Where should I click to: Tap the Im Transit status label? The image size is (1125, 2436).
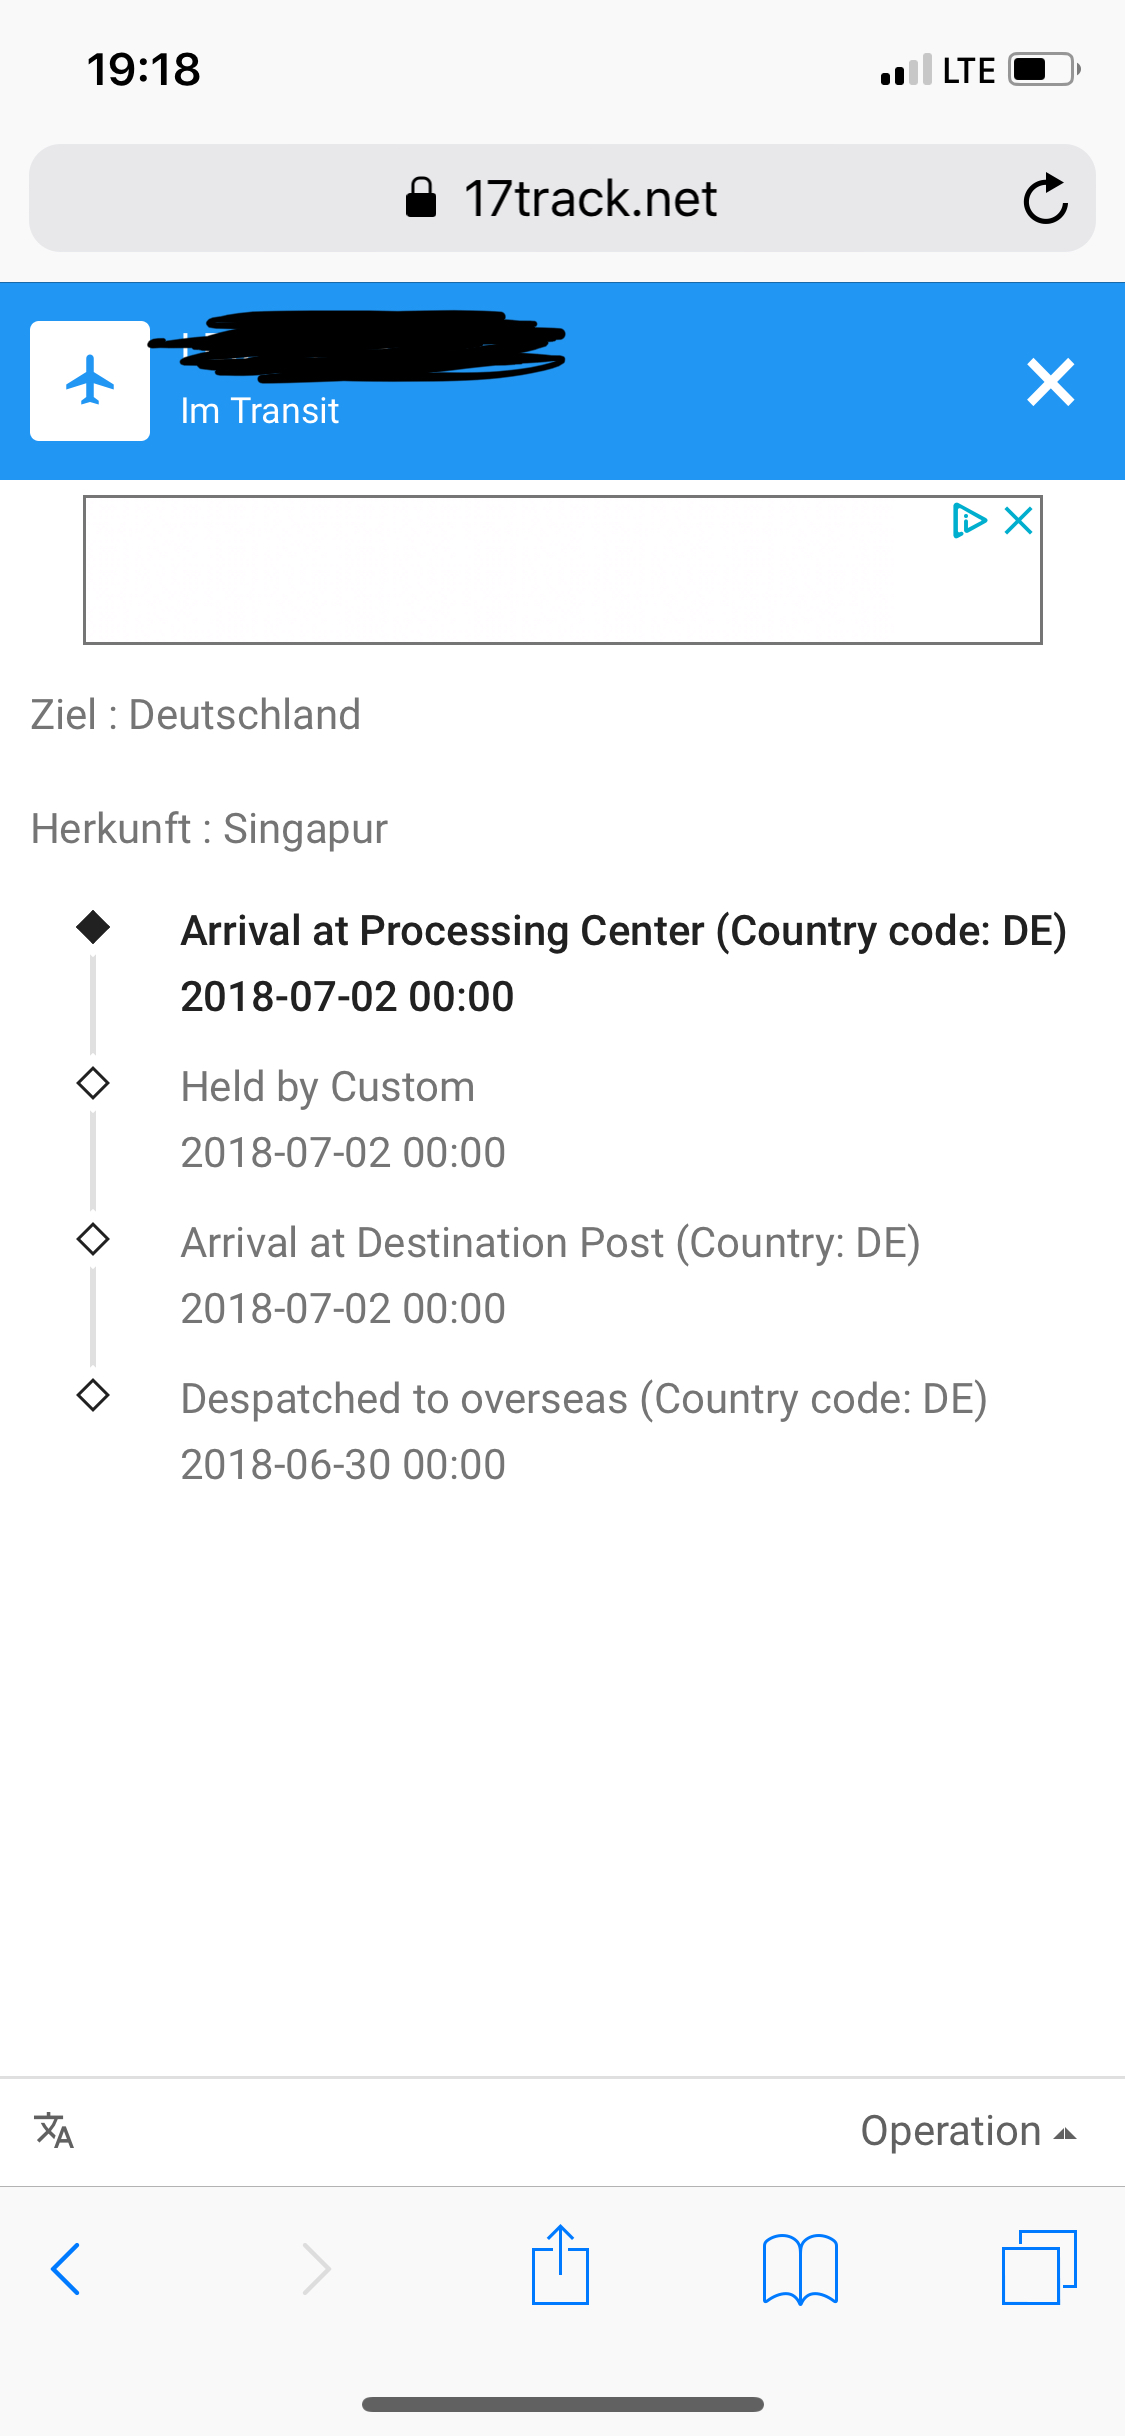tap(260, 411)
